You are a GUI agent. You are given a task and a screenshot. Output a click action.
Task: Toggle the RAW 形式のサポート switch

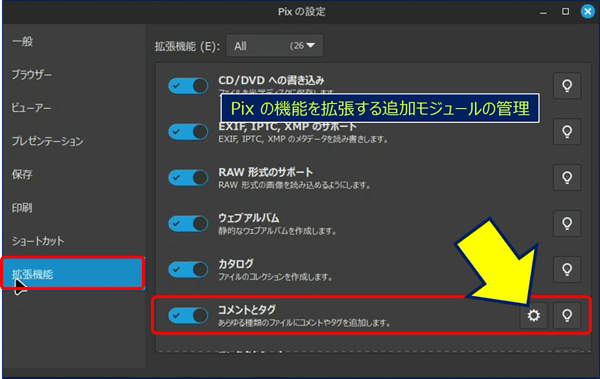coord(188,178)
